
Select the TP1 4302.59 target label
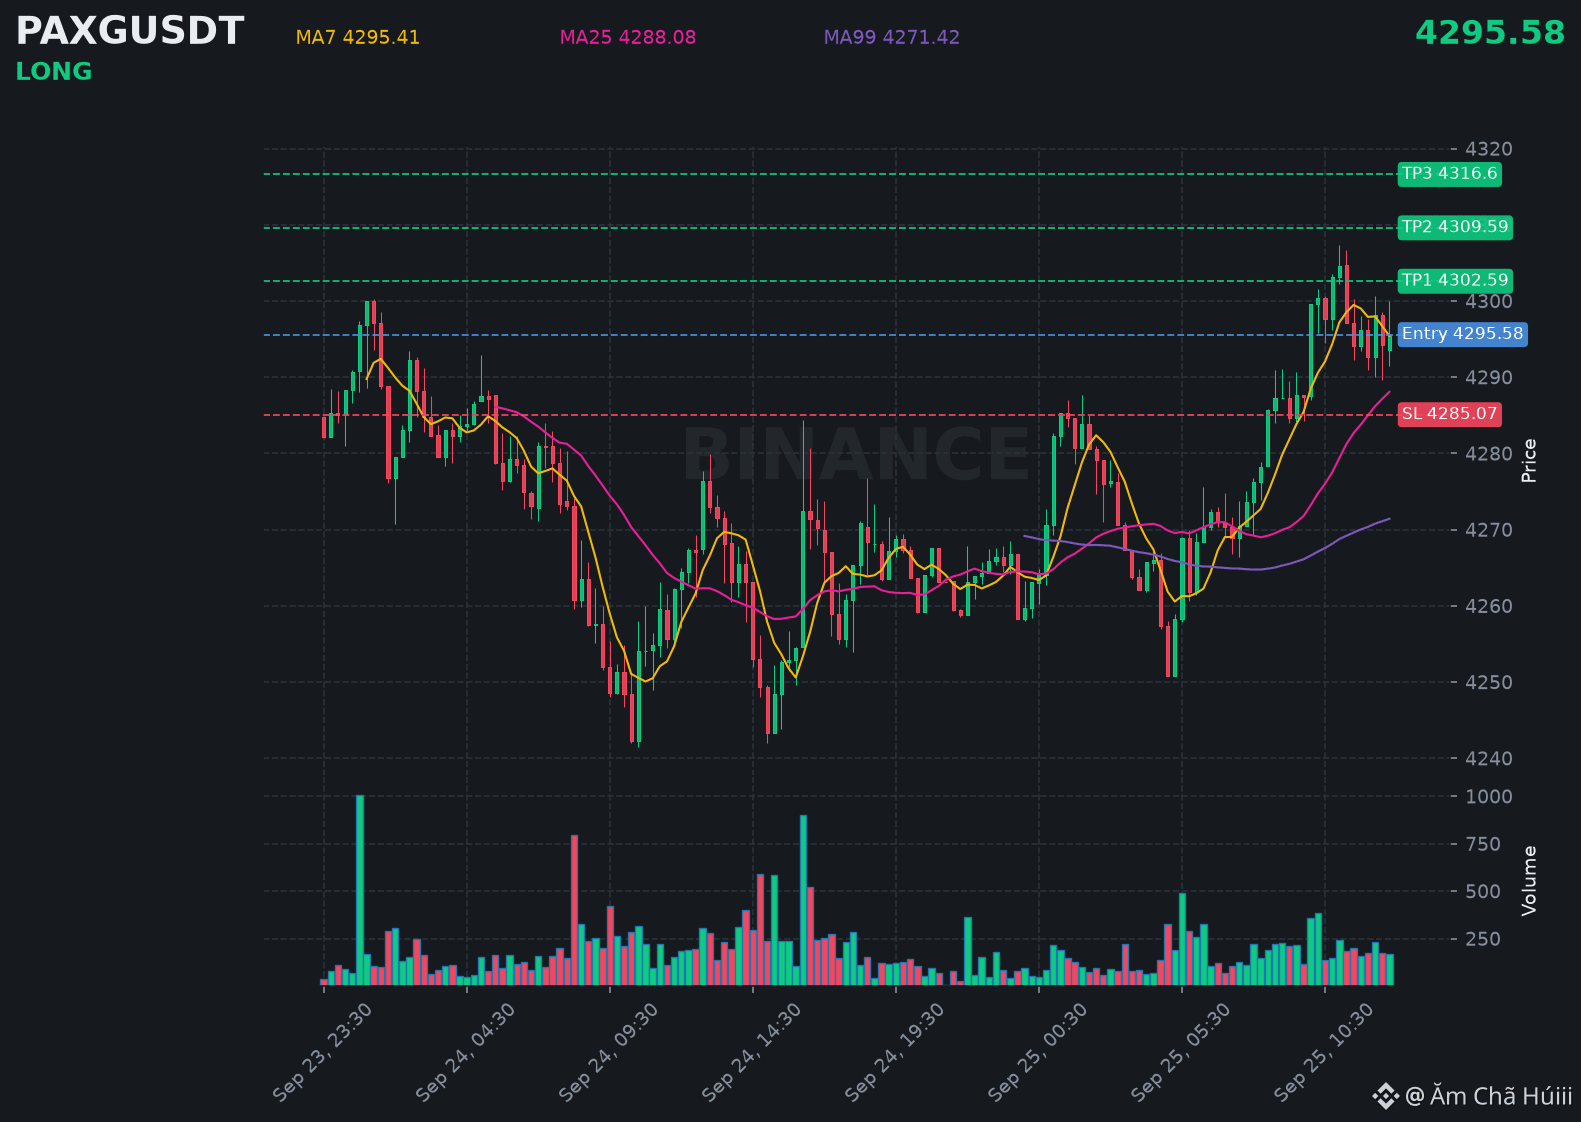(x=1454, y=280)
